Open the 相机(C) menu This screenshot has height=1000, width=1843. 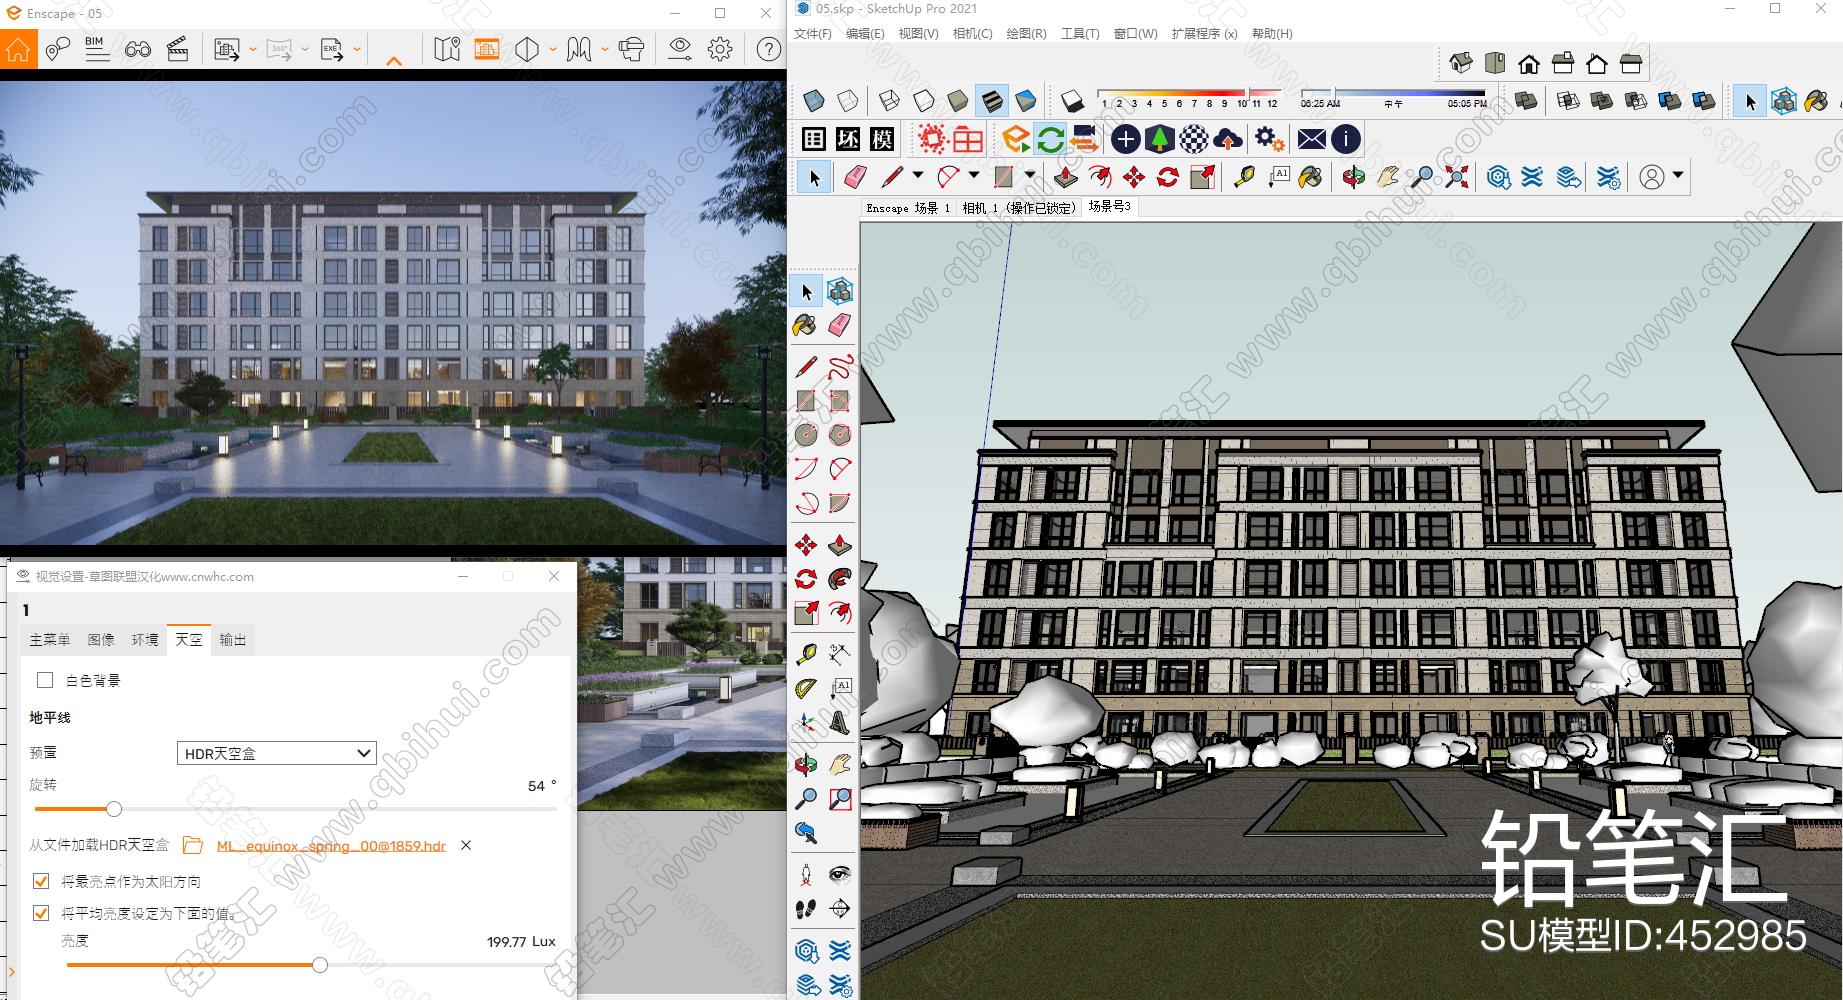click(x=972, y=33)
